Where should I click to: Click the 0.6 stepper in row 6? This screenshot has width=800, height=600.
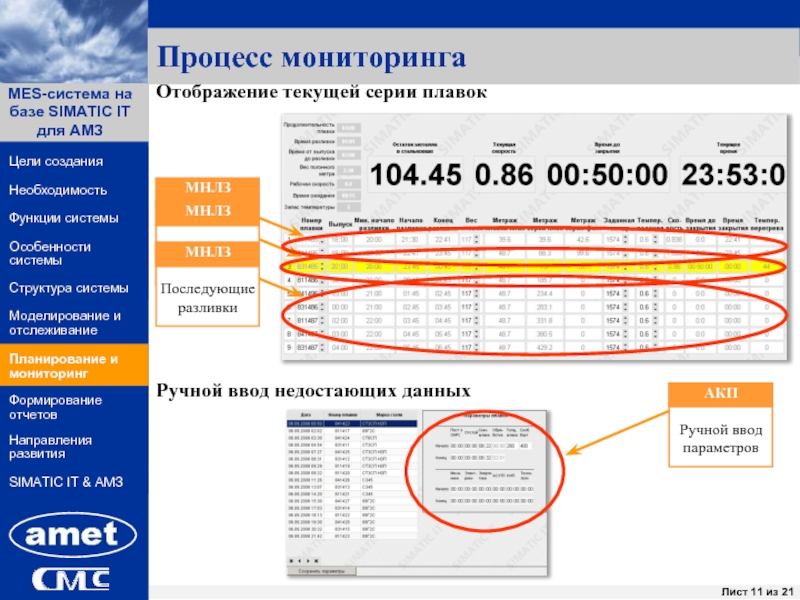(x=655, y=307)
